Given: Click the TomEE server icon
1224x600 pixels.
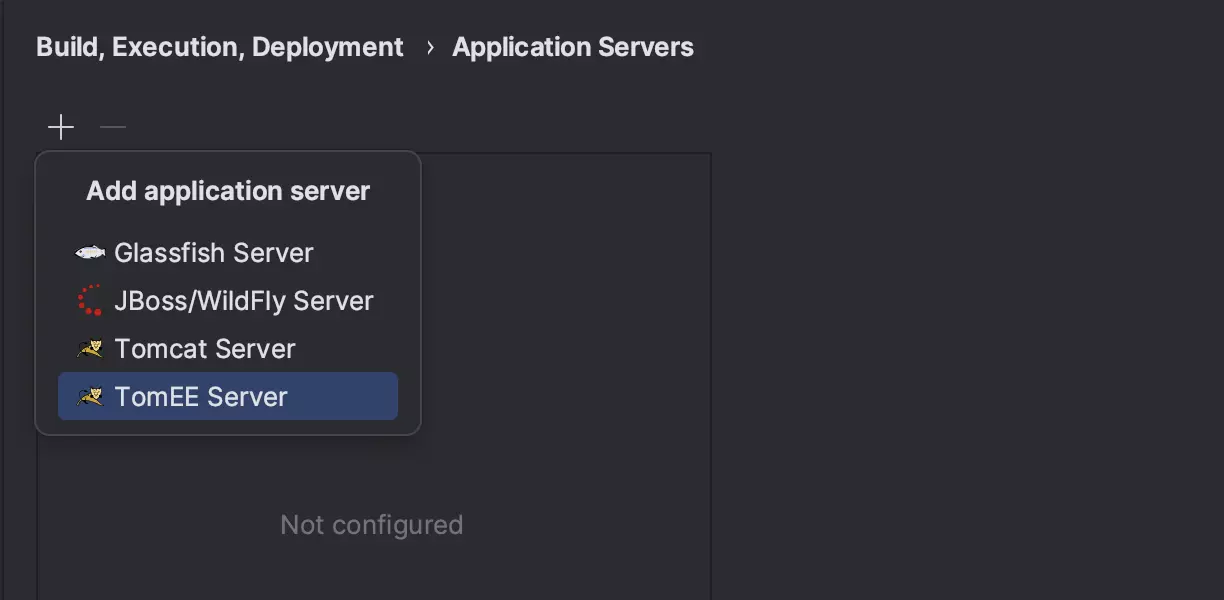Looking at the screenshot, I should (90, 397).
